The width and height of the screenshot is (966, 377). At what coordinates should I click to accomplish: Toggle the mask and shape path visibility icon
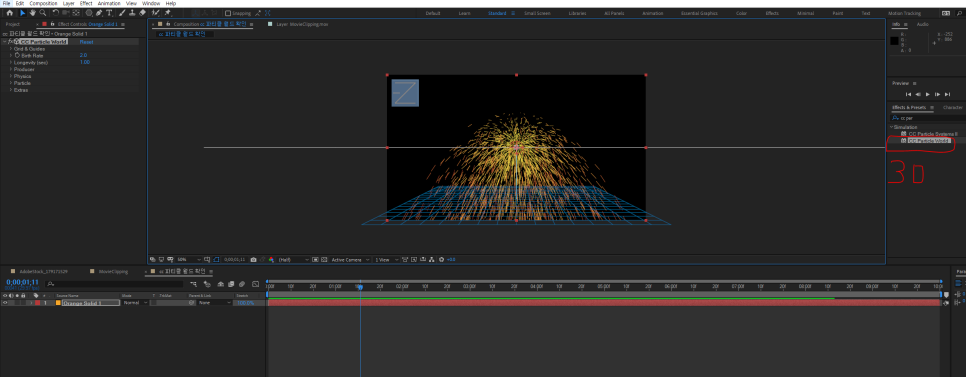[216, 260]
